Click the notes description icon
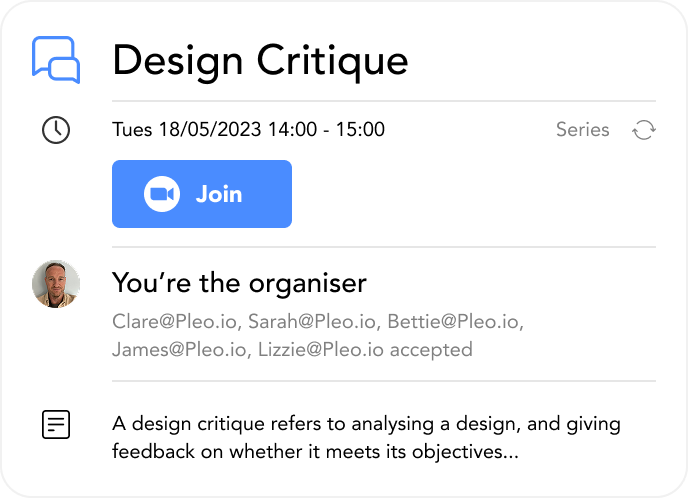 point(56,424)
